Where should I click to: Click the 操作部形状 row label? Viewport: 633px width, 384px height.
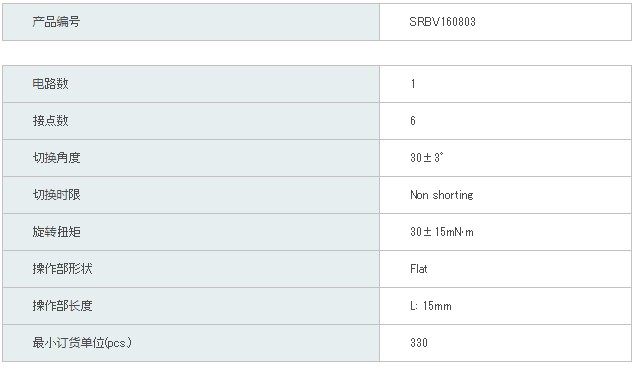click(63, 269)
